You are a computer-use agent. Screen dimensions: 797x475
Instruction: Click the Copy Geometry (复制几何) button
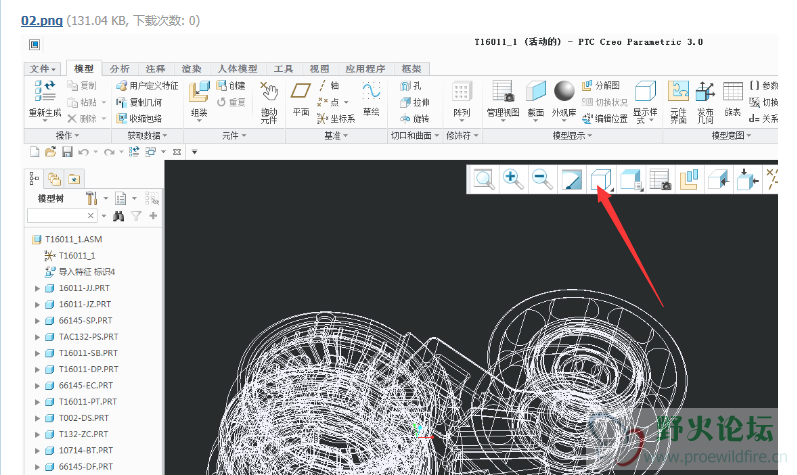[x=139, y=102]
